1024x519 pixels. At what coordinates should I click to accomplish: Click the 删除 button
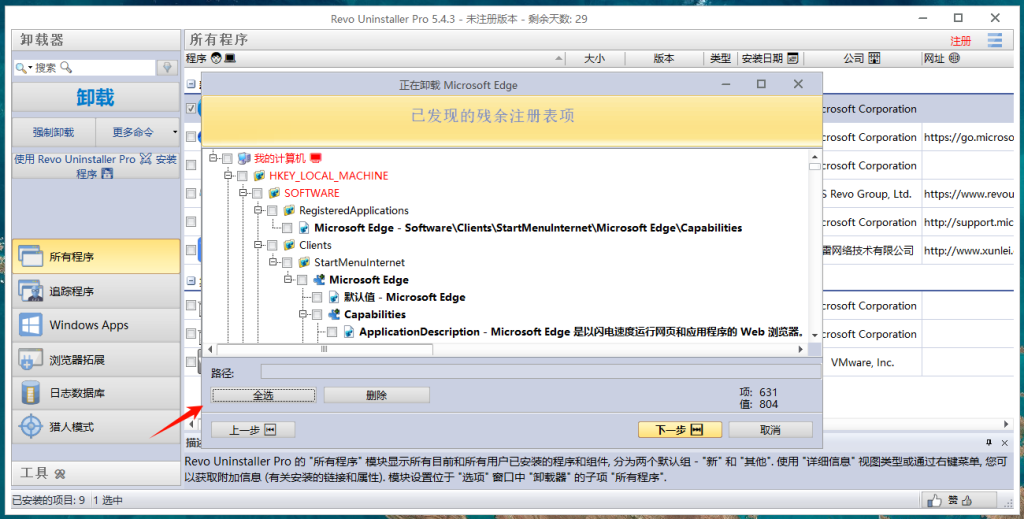click(377, 395)
